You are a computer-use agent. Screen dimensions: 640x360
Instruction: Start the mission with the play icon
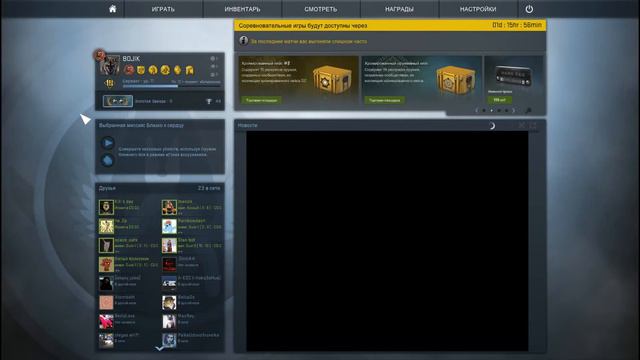coord(108,143)
